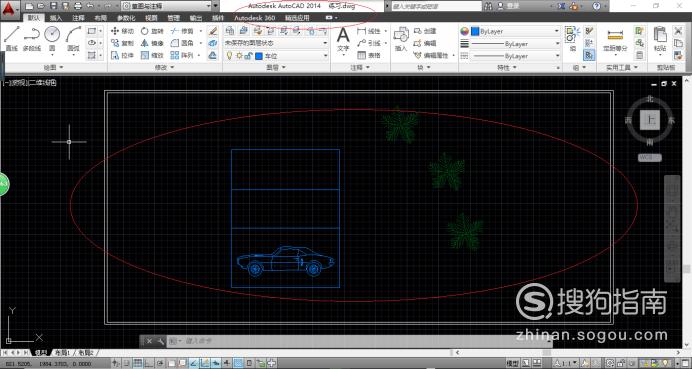Open the Autodesk 360 ribbon tab
Image resolution: width=692 pixels, height=369 pixels.
[254, 18]
